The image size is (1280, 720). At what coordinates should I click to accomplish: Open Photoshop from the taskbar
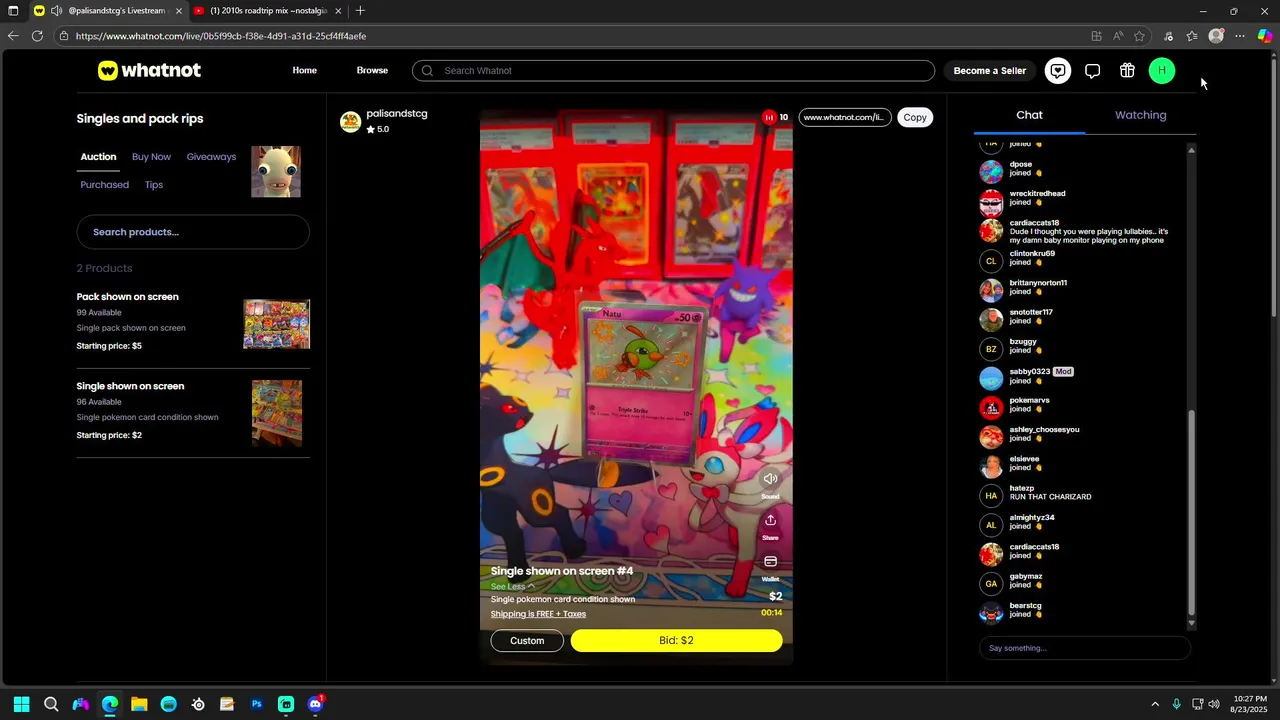click(x=257, y=704)
